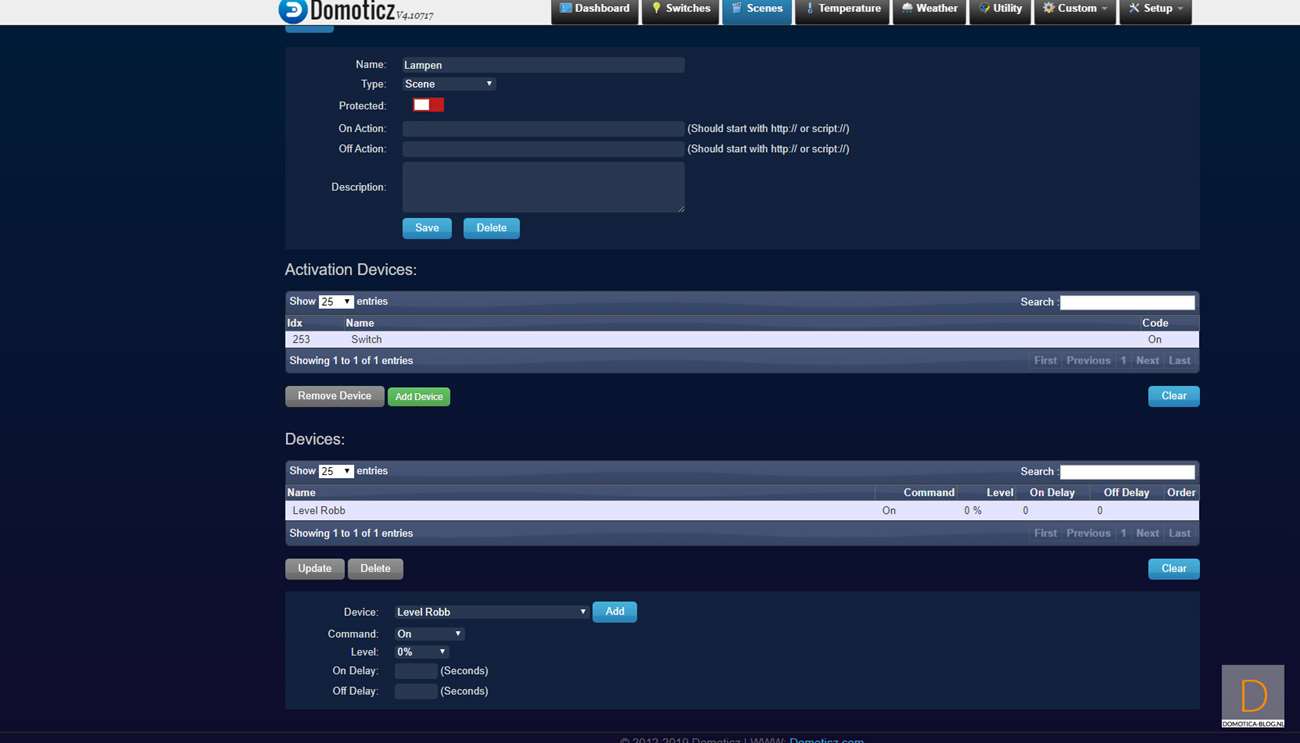The width and height of the screenshot is (1300, 743).
Task: Select the Level Robb row in Devices table
Action: [x=742, y=511]
